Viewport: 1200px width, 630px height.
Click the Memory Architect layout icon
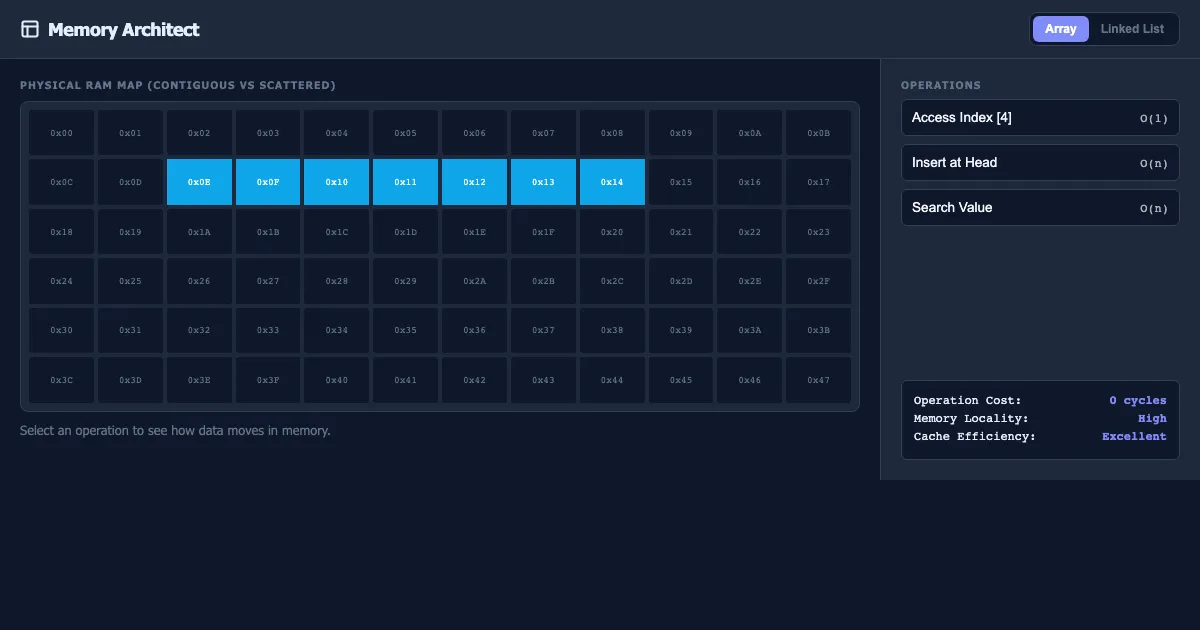(x=30, y=29)
